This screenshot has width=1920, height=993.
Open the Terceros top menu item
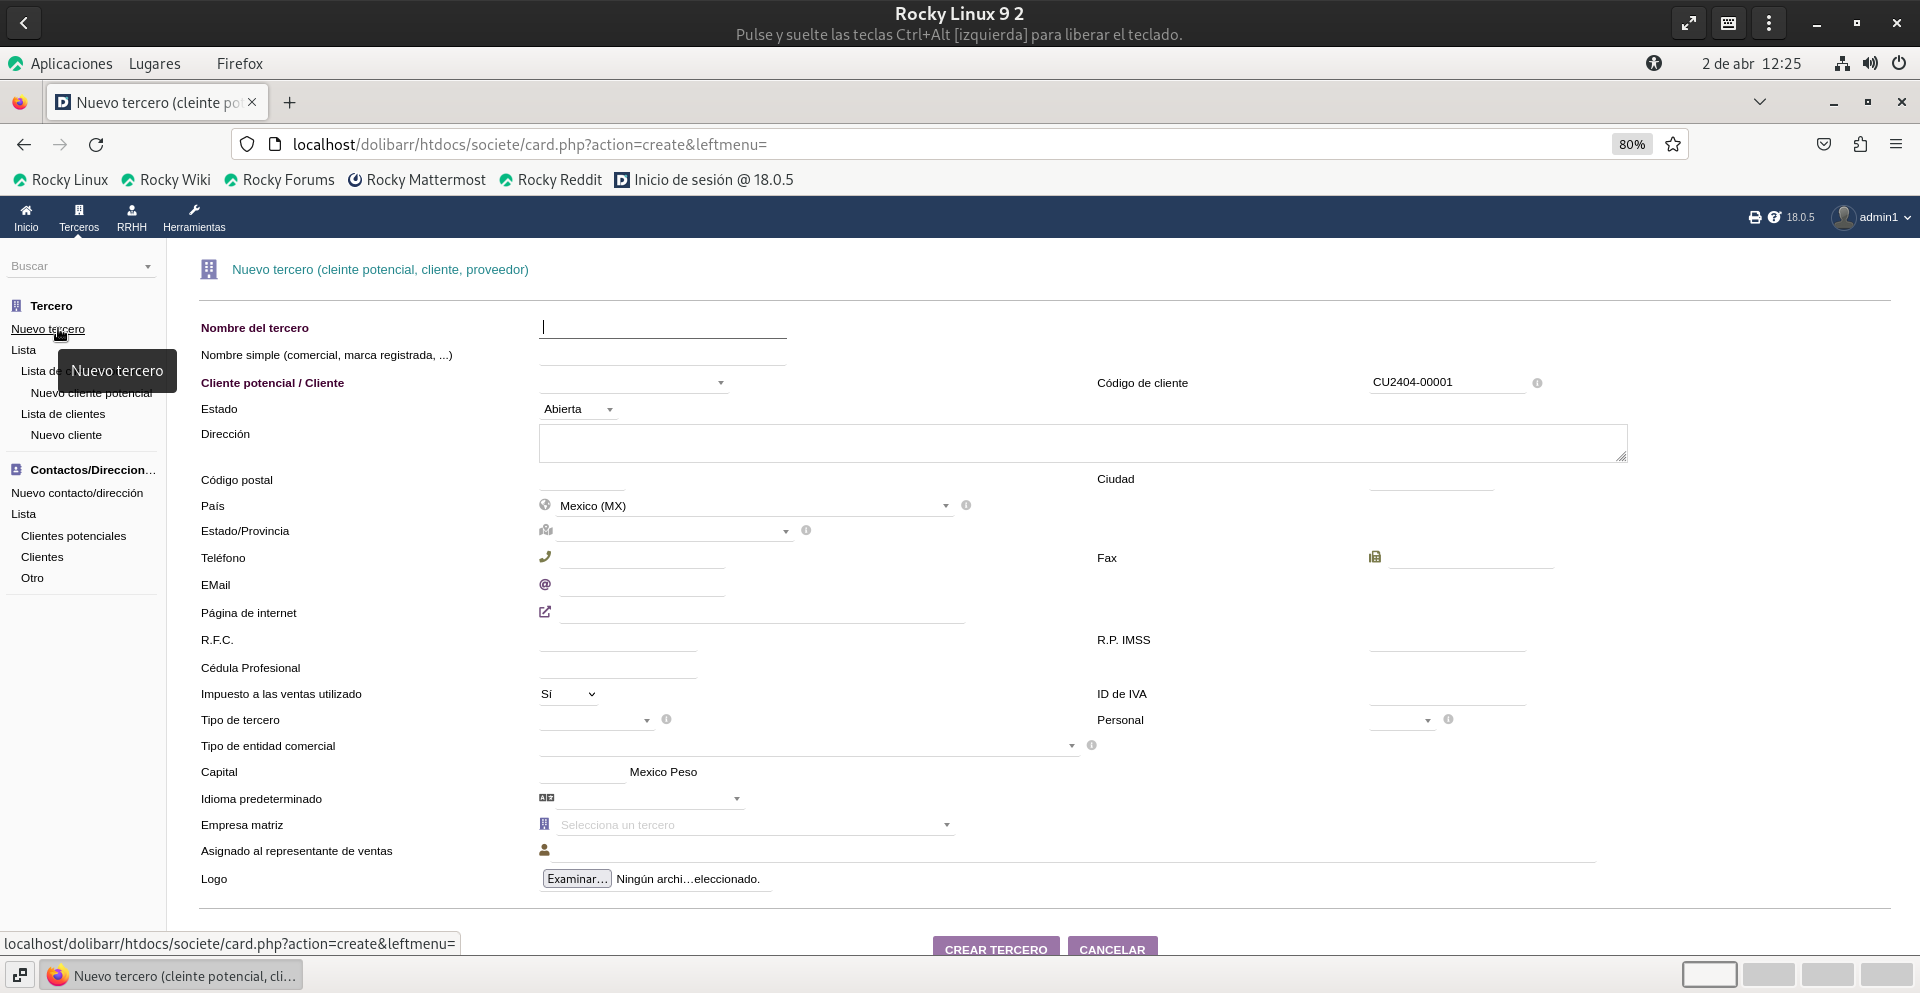pos(79,216)
